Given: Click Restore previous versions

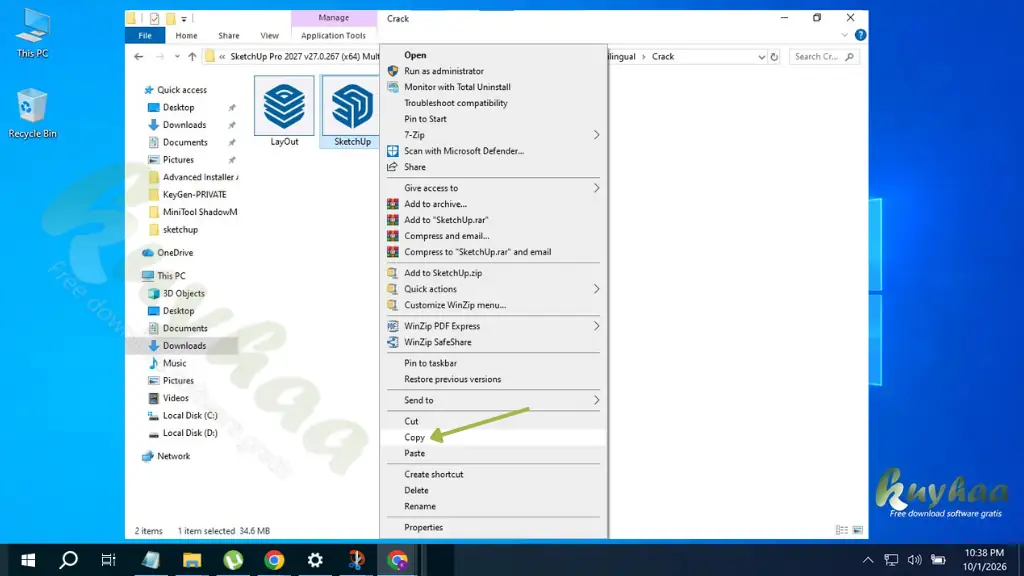Looking at the screenshot, I should tap(453, 379).
